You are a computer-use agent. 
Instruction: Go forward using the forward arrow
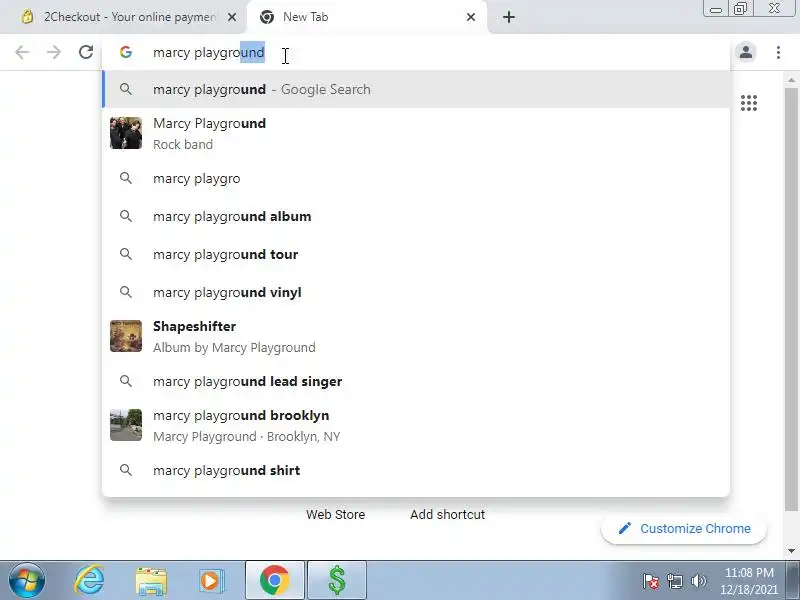[54, 52]
